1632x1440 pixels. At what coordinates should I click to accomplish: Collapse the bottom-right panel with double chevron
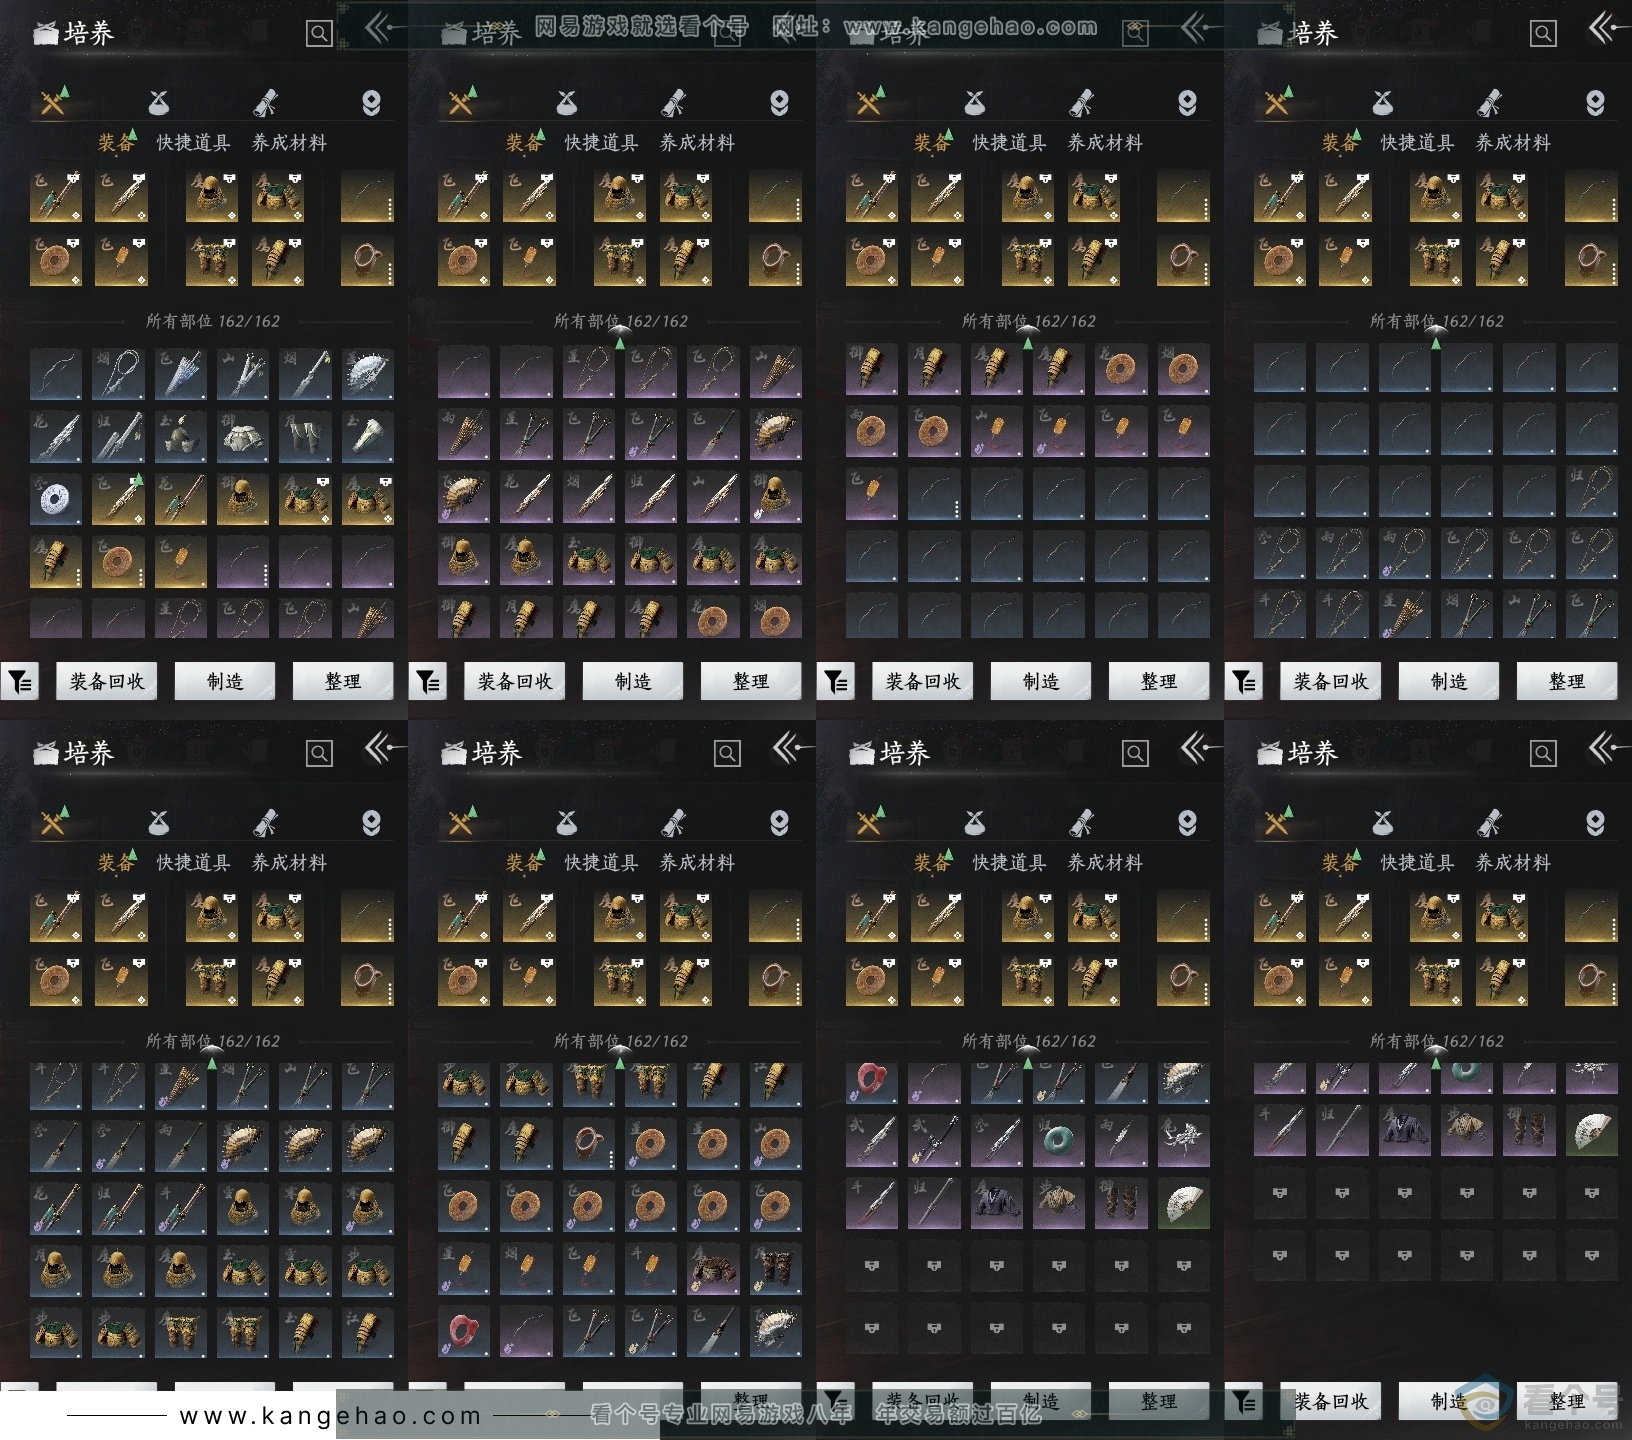coord(1605,748)
